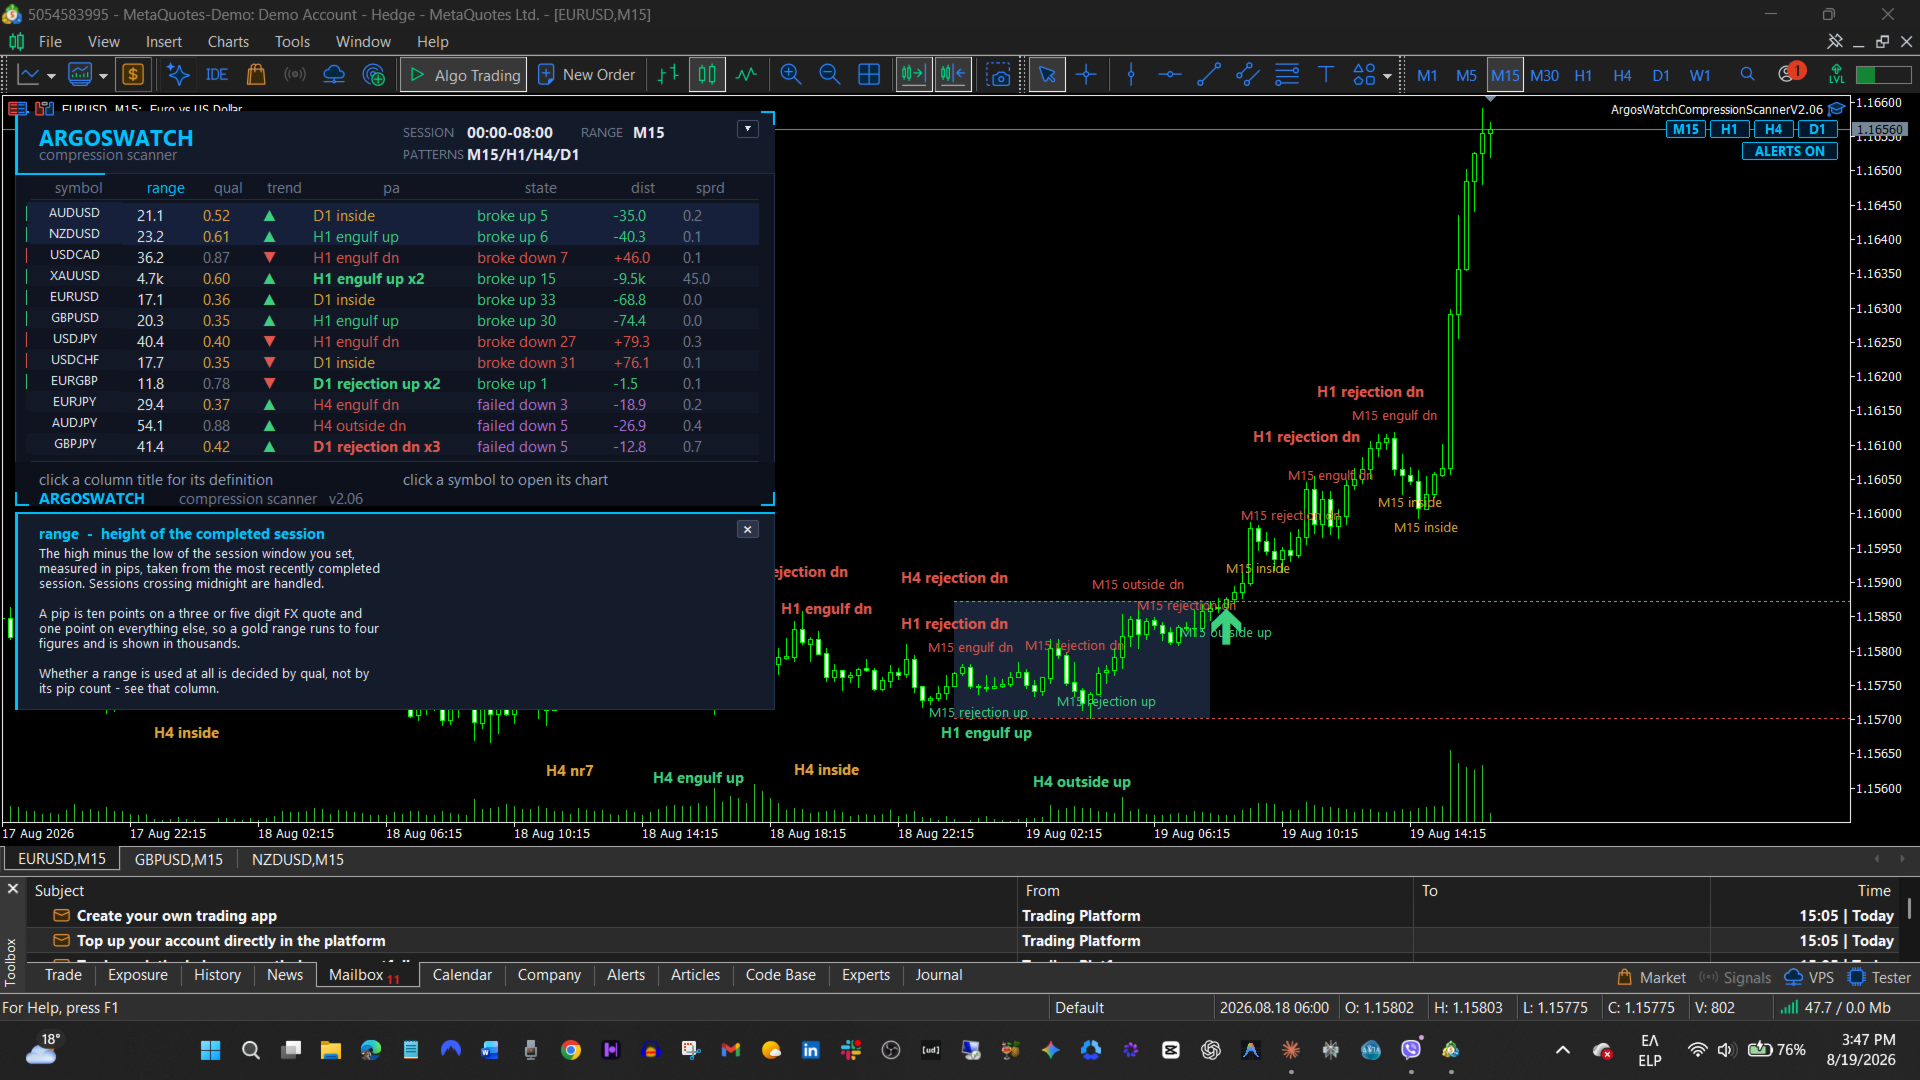Open the taskbar volume control
1920x1080 pixels.
click(x=1726, y=1050)
